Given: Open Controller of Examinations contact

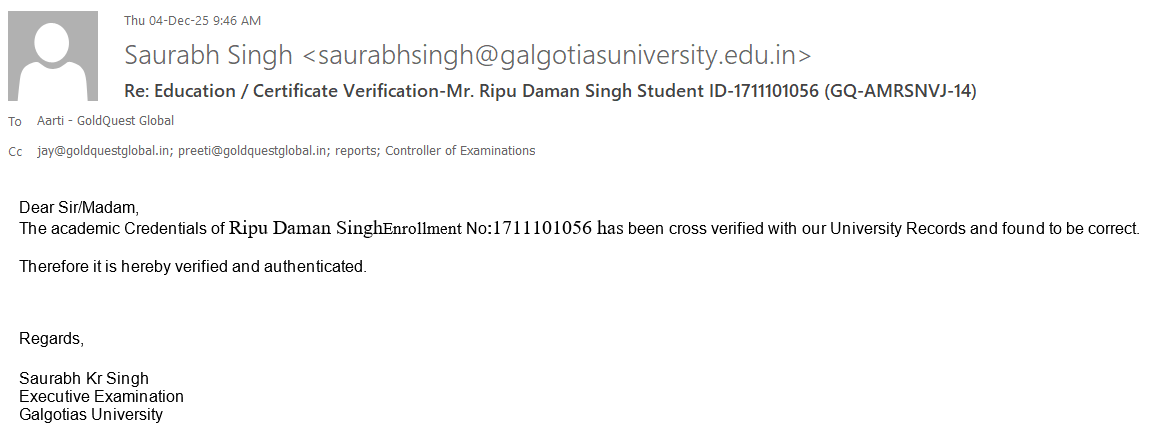Looking at the screenshot, I should pyautogui.click(x=460, y=151).
